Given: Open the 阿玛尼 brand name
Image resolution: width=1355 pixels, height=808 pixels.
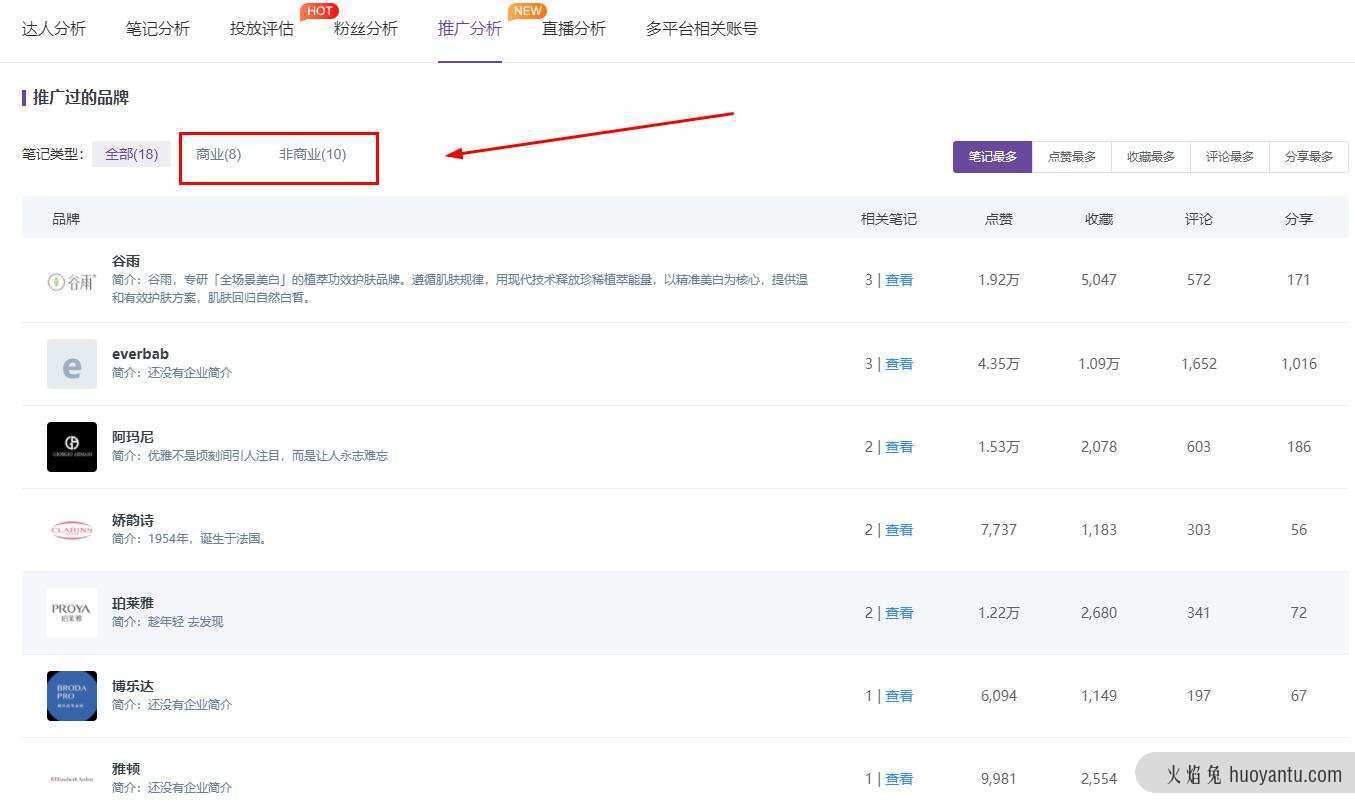Looking at the screenshot, I should click(133, 437).
